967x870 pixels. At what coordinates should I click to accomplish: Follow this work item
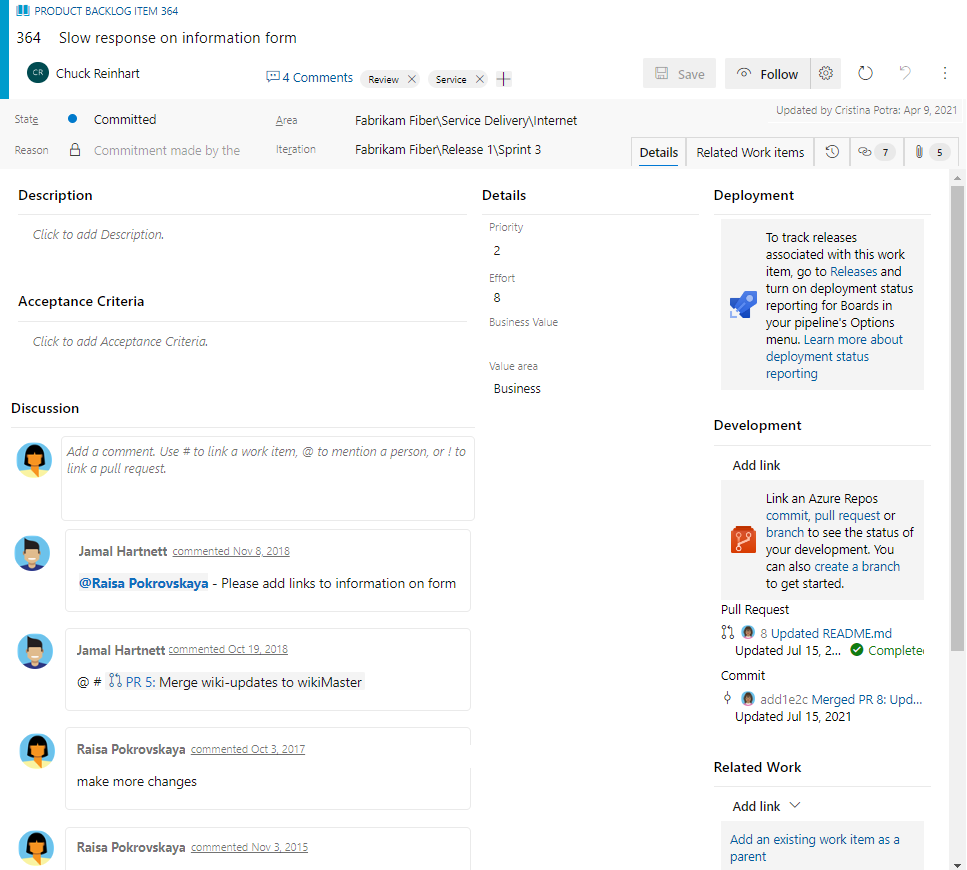768,74
